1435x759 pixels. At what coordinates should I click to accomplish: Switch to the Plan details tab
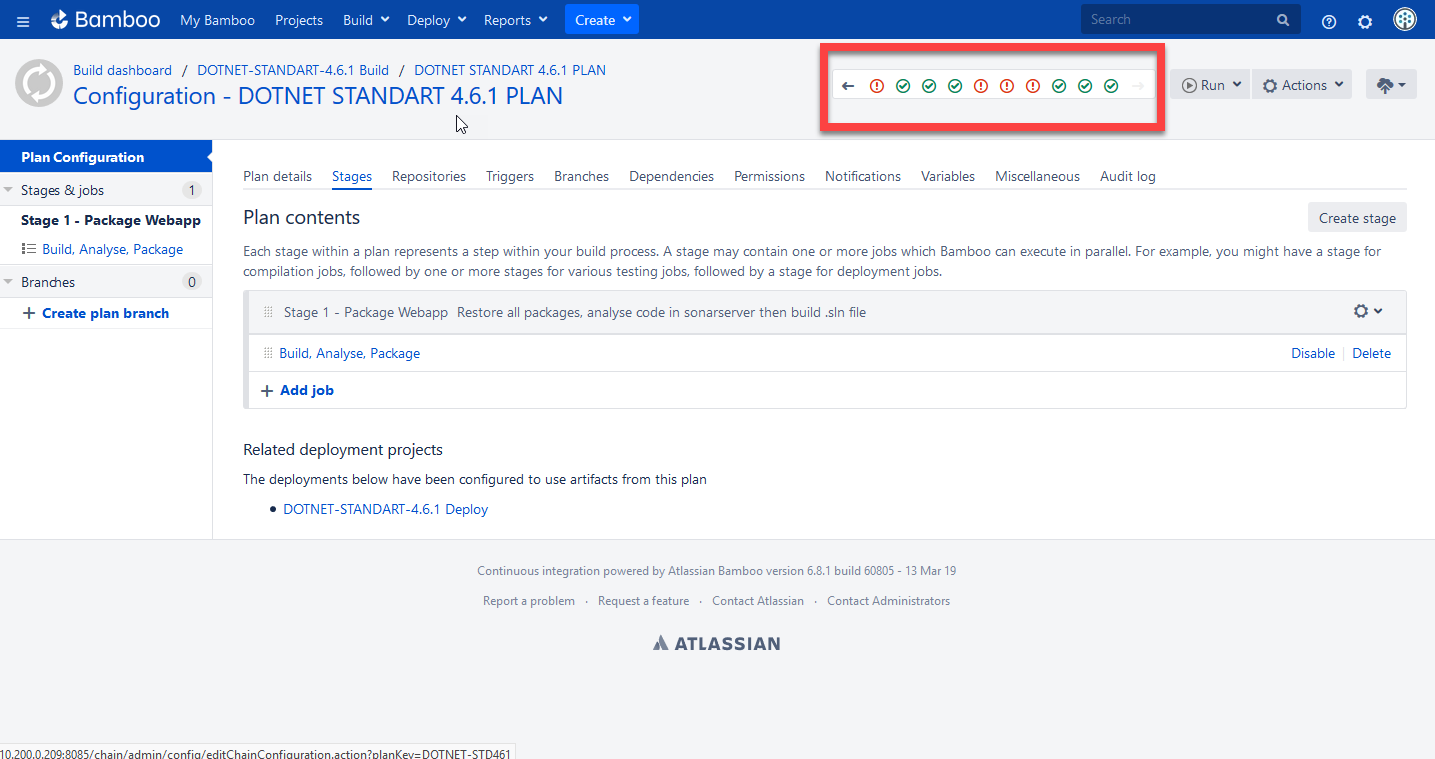click(x=277, y=177)
